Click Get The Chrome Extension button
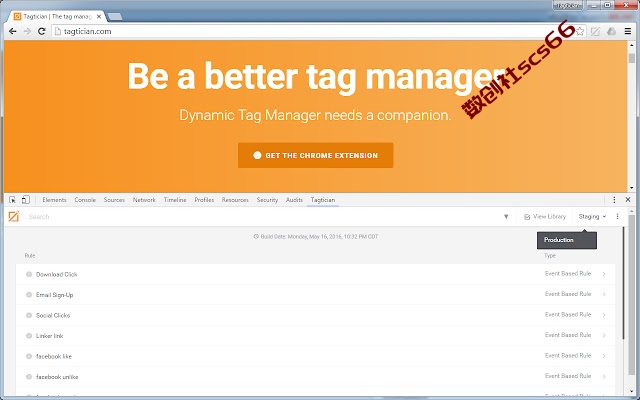 point(316,155)
